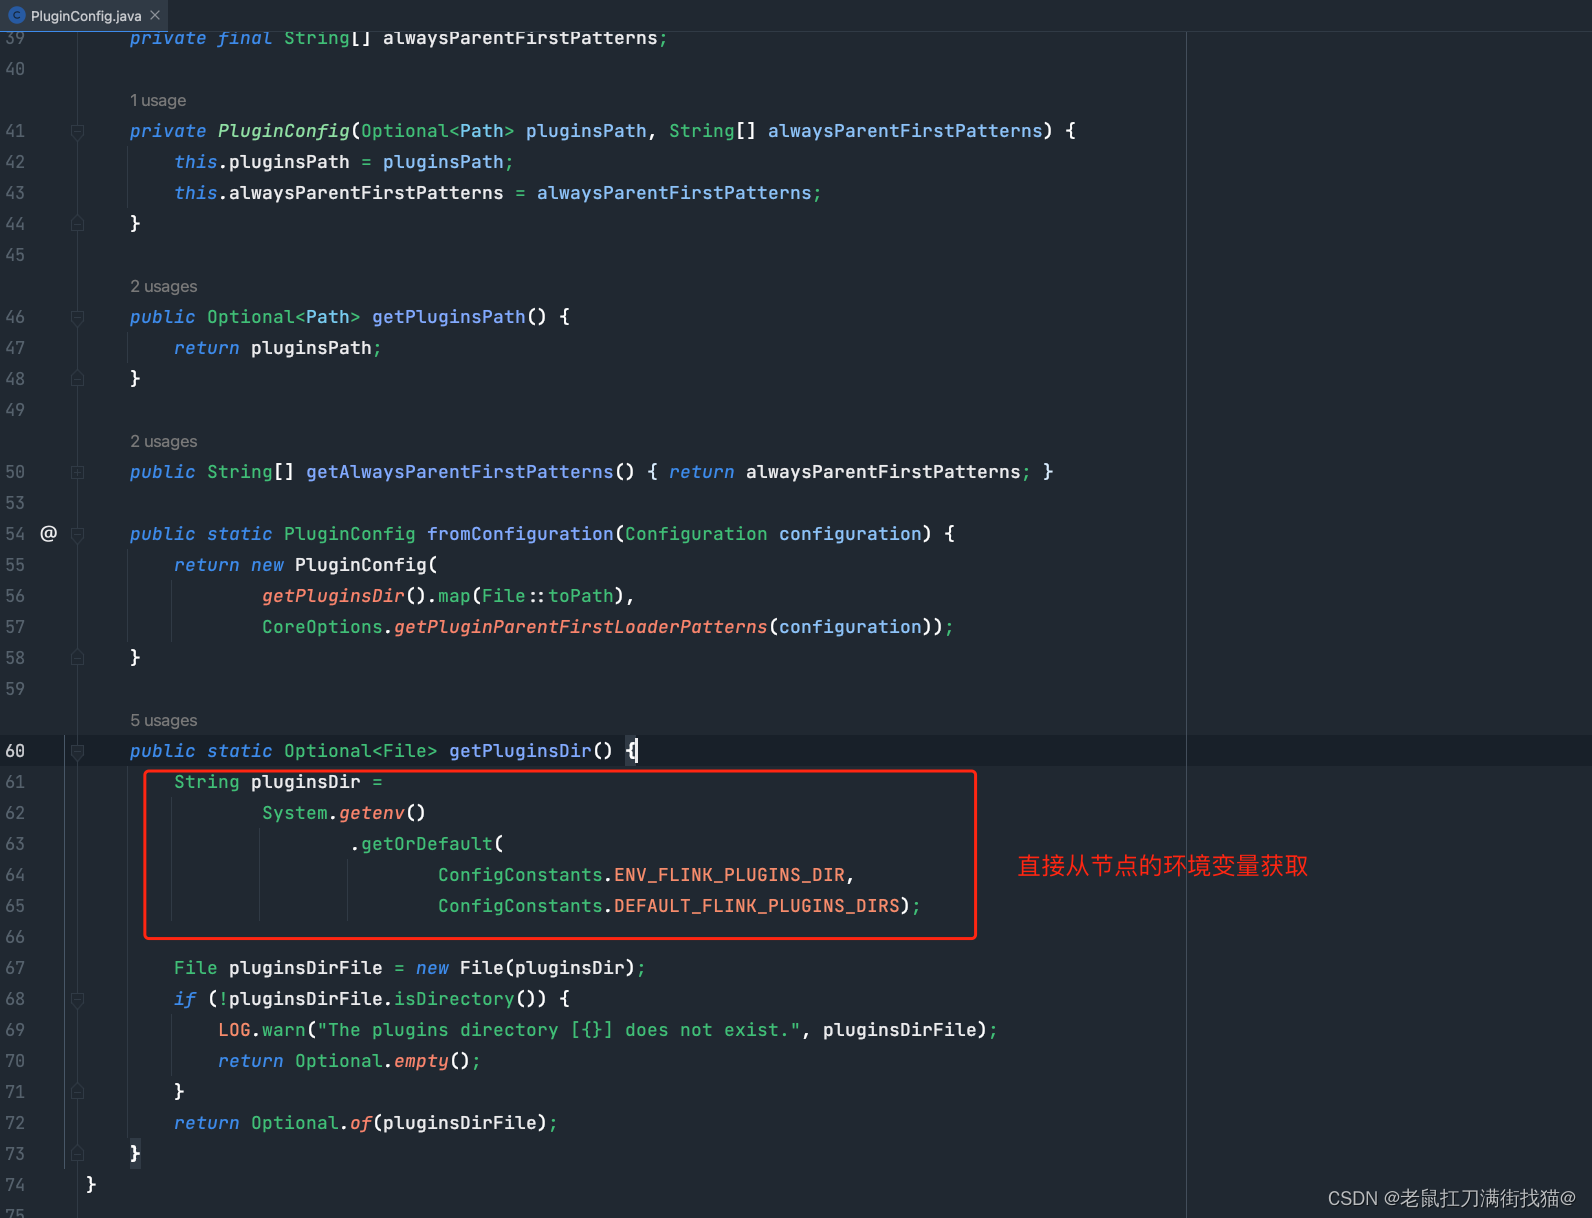Screen dimensions: 1592x1218
Task: Click 'return pluginsPath' on line 47
Action: [x=273, y=348]
